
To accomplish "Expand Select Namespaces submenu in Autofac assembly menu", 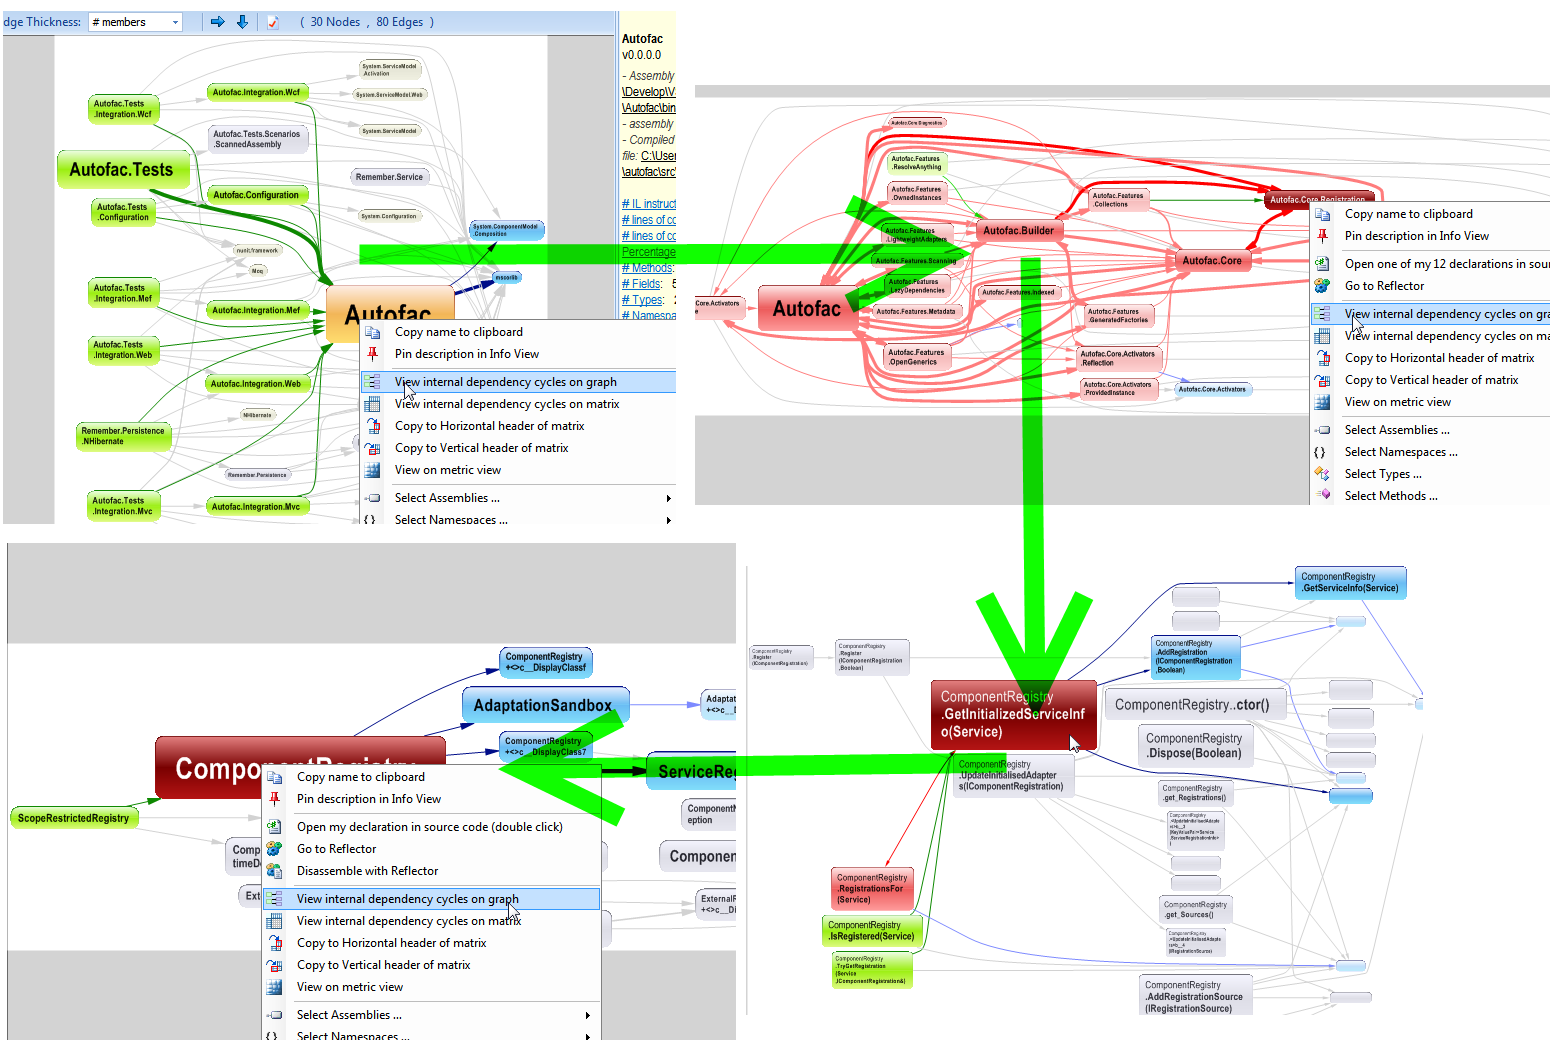I will coord(669,520).
